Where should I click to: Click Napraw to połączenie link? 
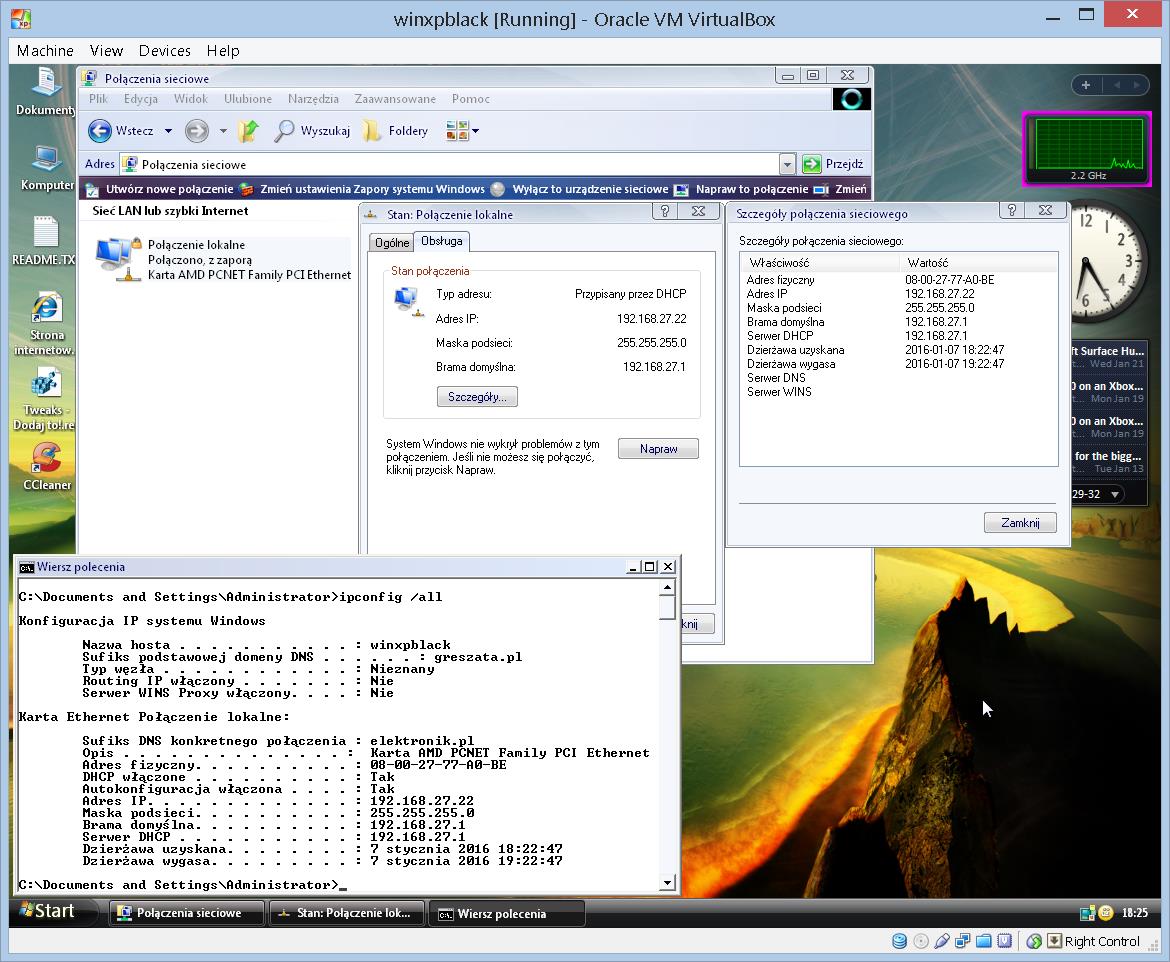click(741, 189)
